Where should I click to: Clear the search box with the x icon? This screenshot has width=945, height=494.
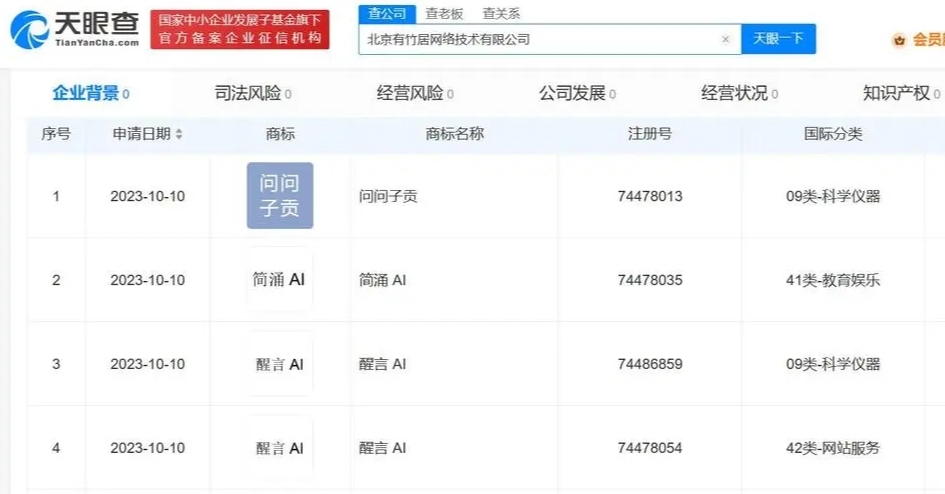click(726, 39)
